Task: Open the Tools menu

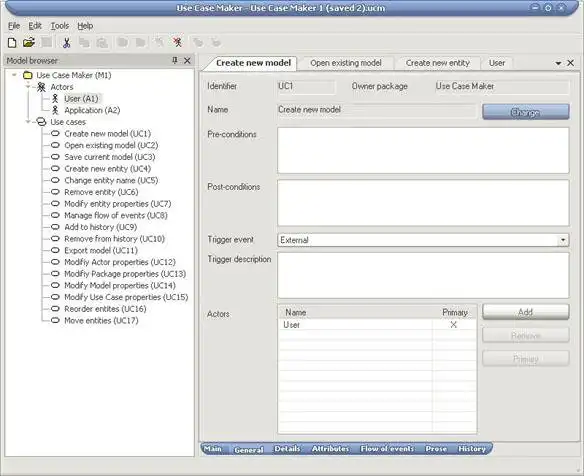Action: coord(60,26)
